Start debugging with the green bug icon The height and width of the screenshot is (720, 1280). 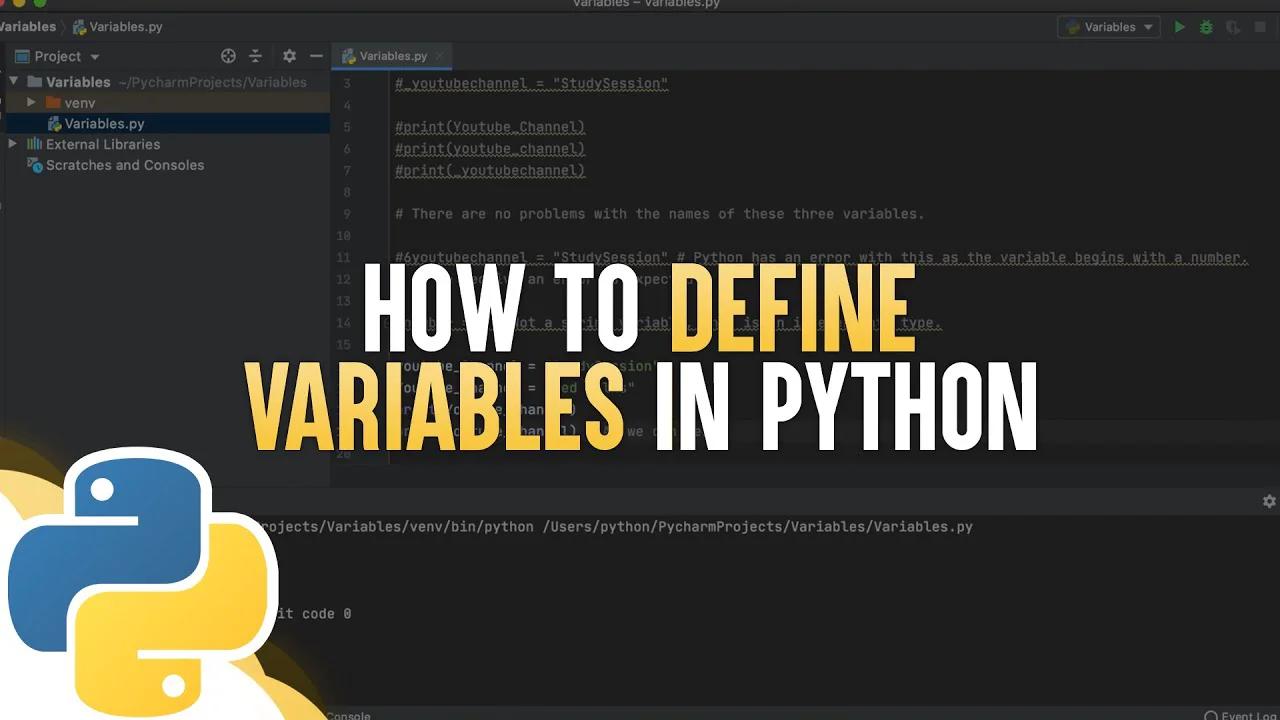click(x=1206, y=28)
